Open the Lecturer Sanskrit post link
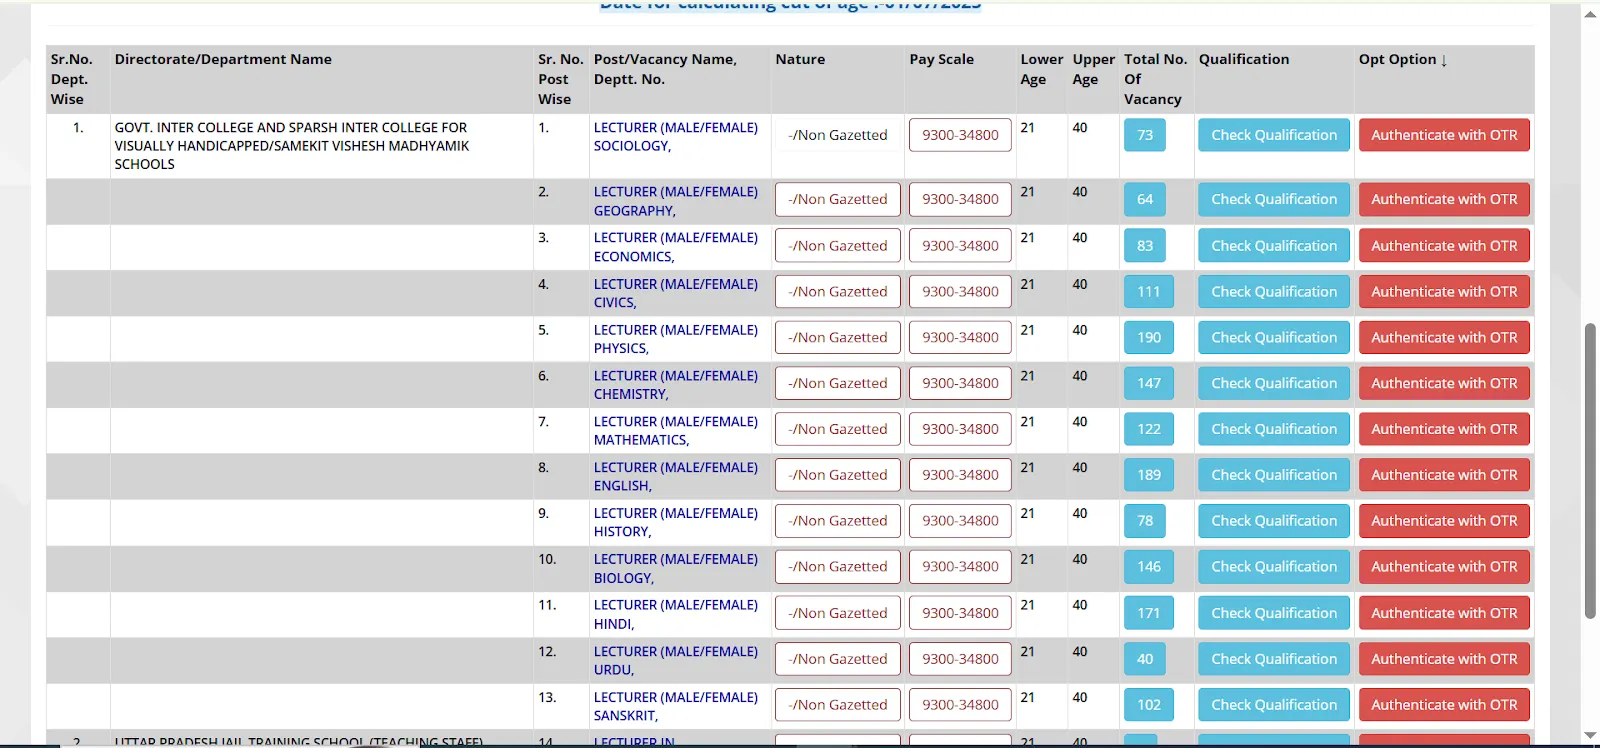 coord(675,706)
